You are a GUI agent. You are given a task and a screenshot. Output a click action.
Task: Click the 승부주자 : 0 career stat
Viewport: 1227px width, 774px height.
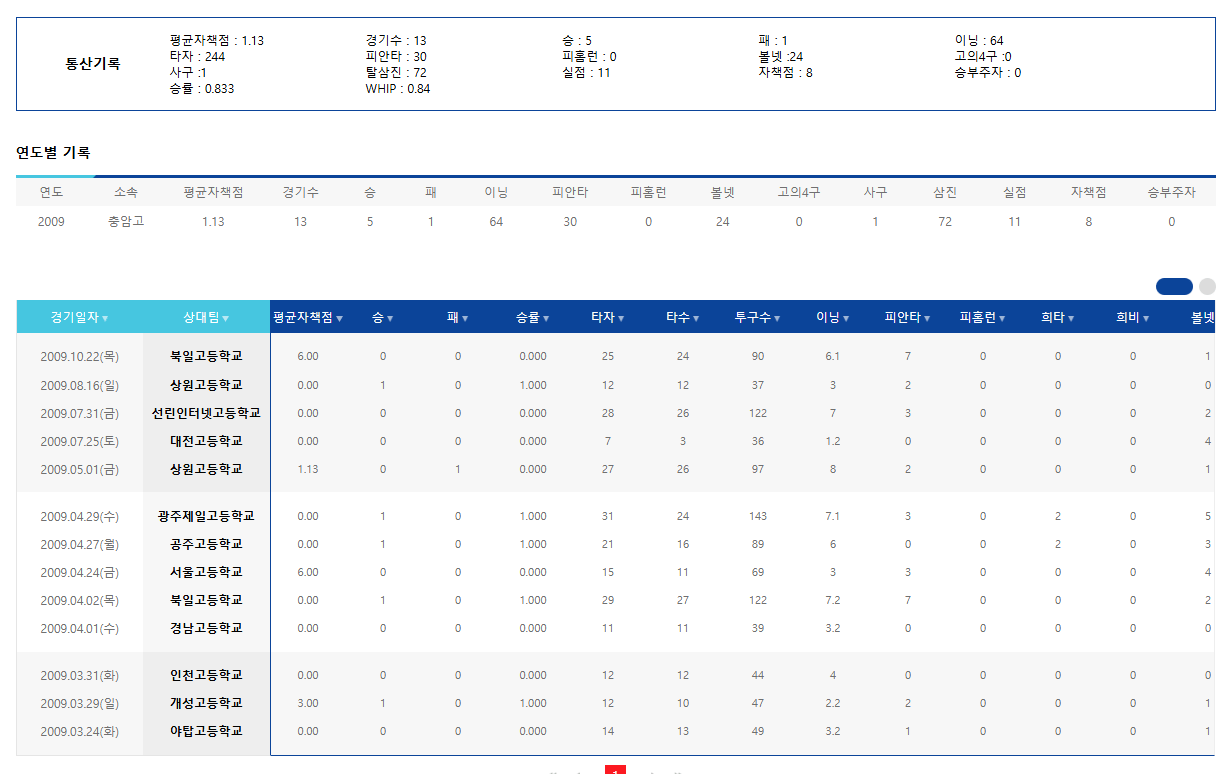click(988, 73)
